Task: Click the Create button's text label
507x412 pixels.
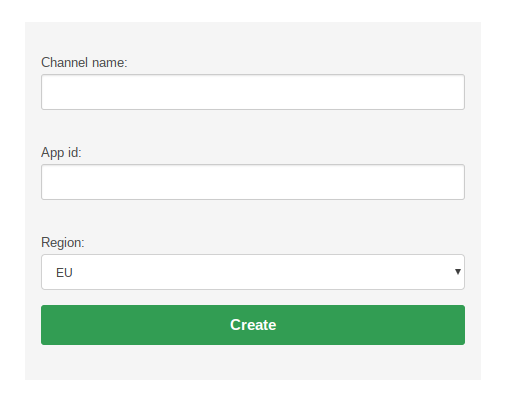Action: pyautogui.click(x=253, y=325)
